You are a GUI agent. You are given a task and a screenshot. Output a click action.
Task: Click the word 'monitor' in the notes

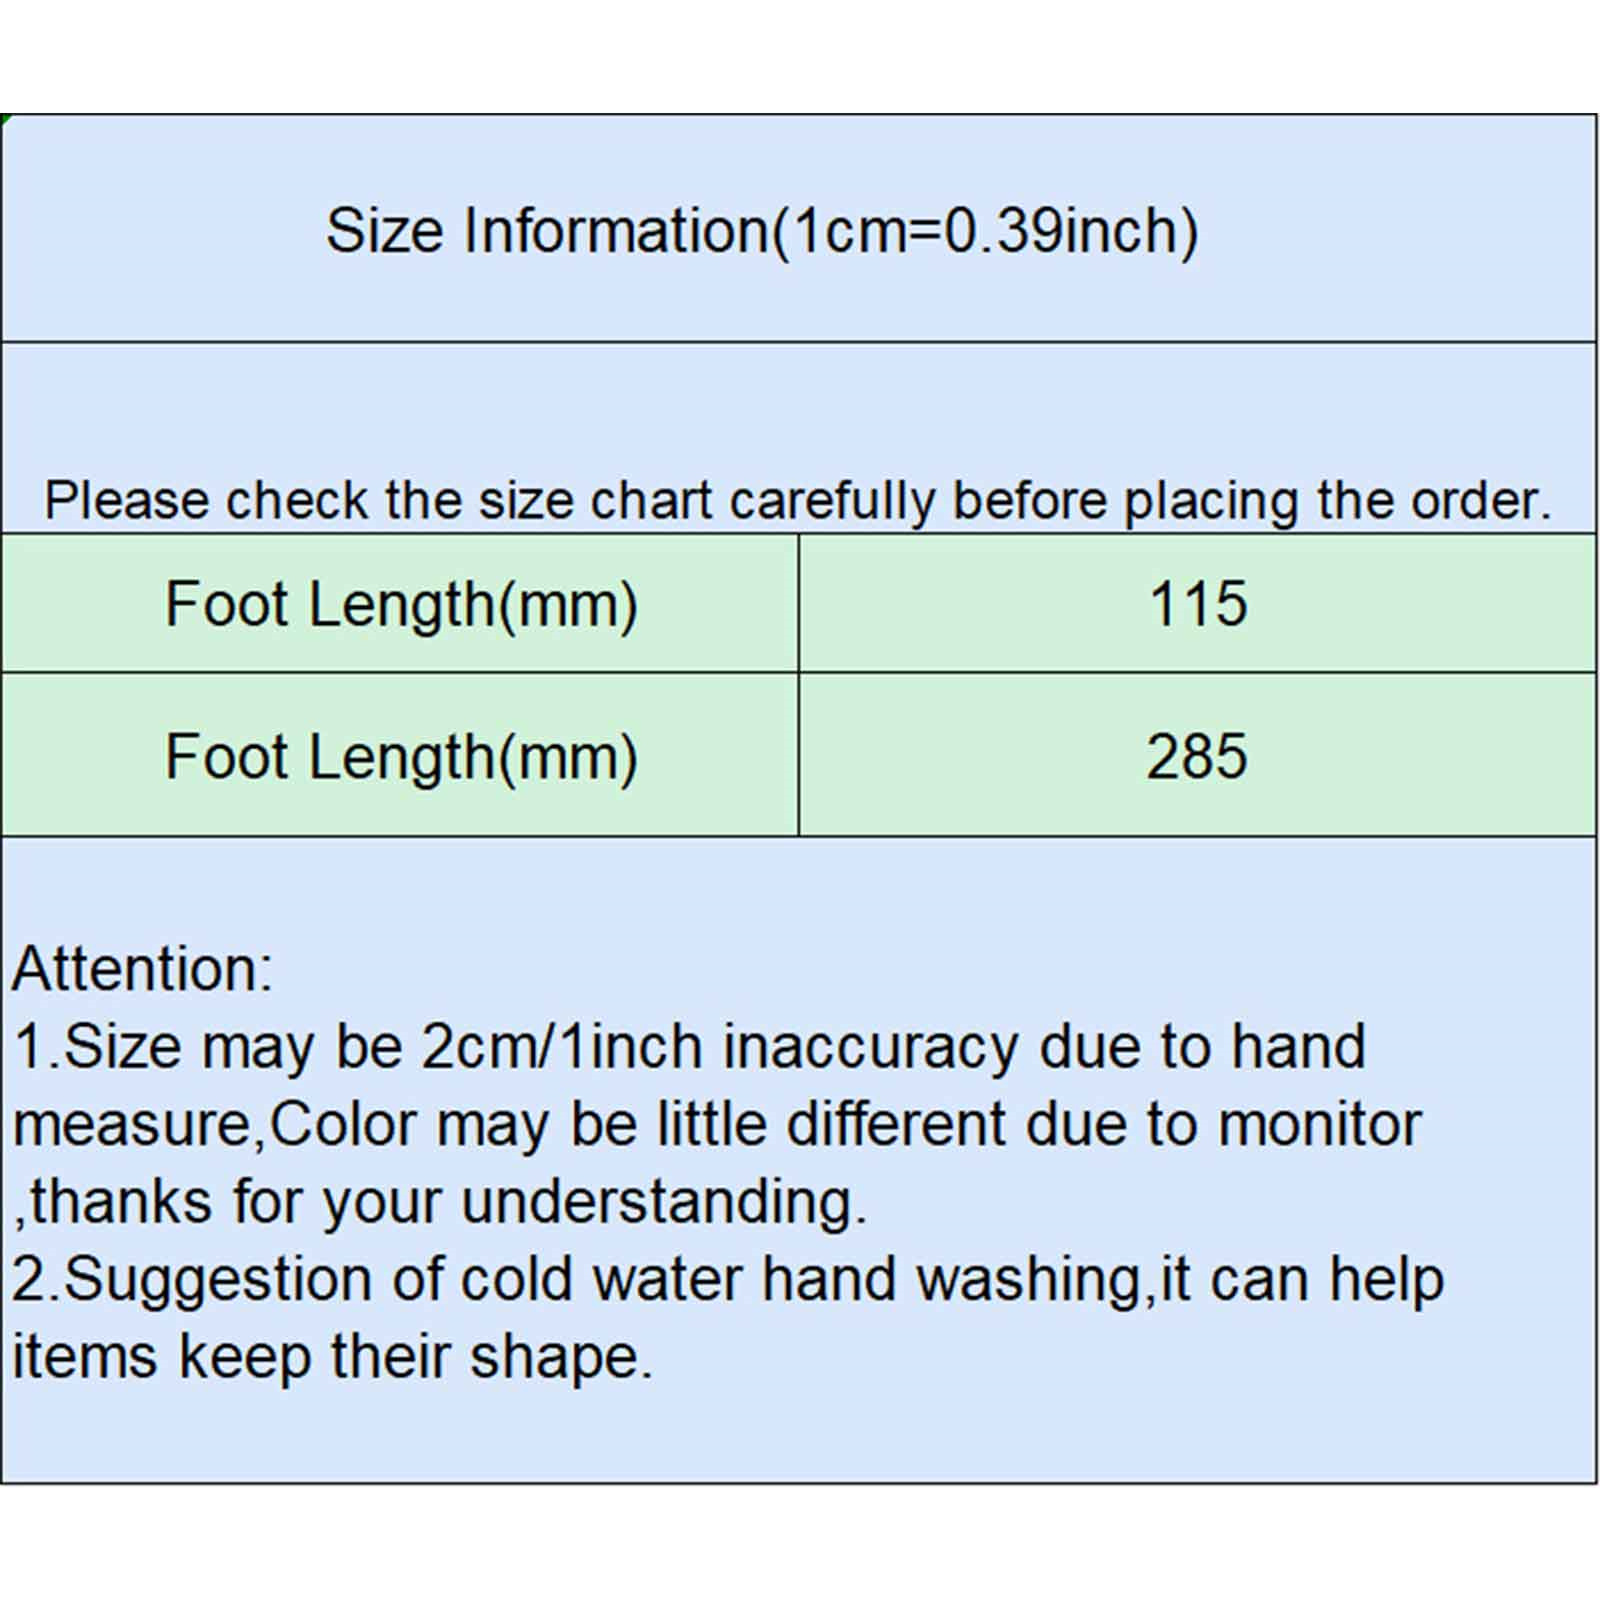1318,1124
